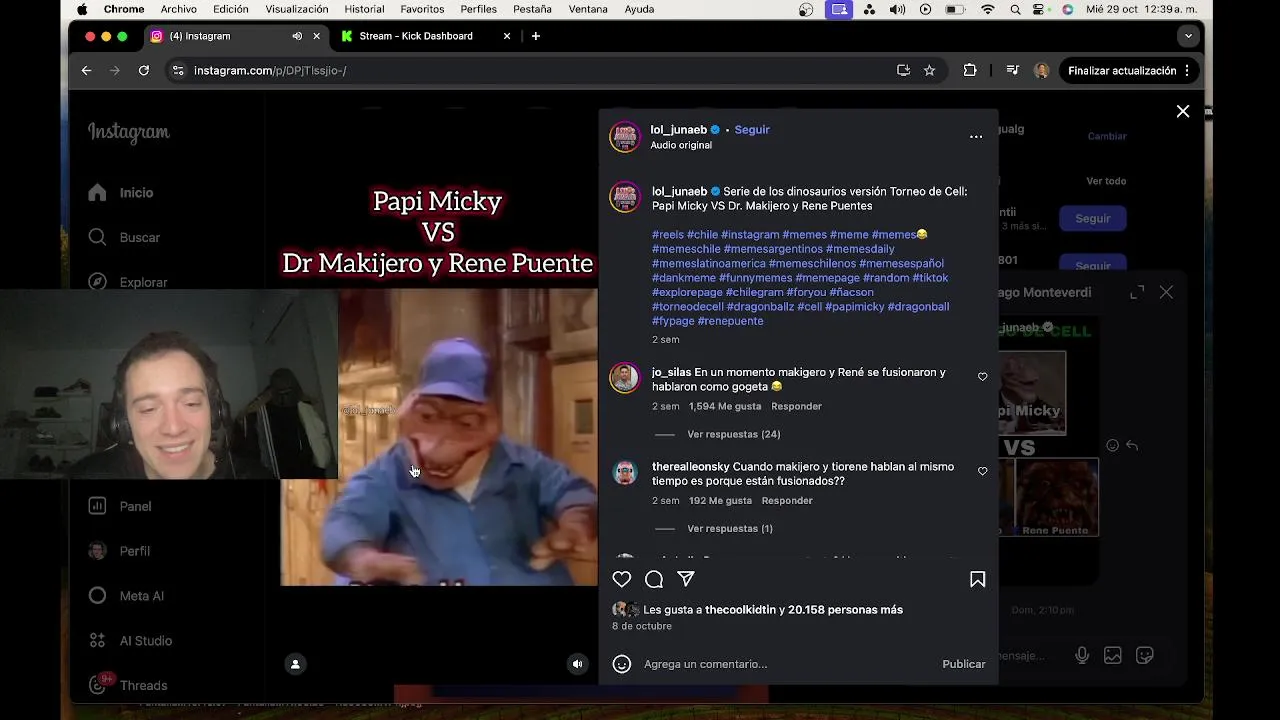The image size is (1280, 720).
Task: Open Meta AI in the sidebar
Action: (127, 596)
